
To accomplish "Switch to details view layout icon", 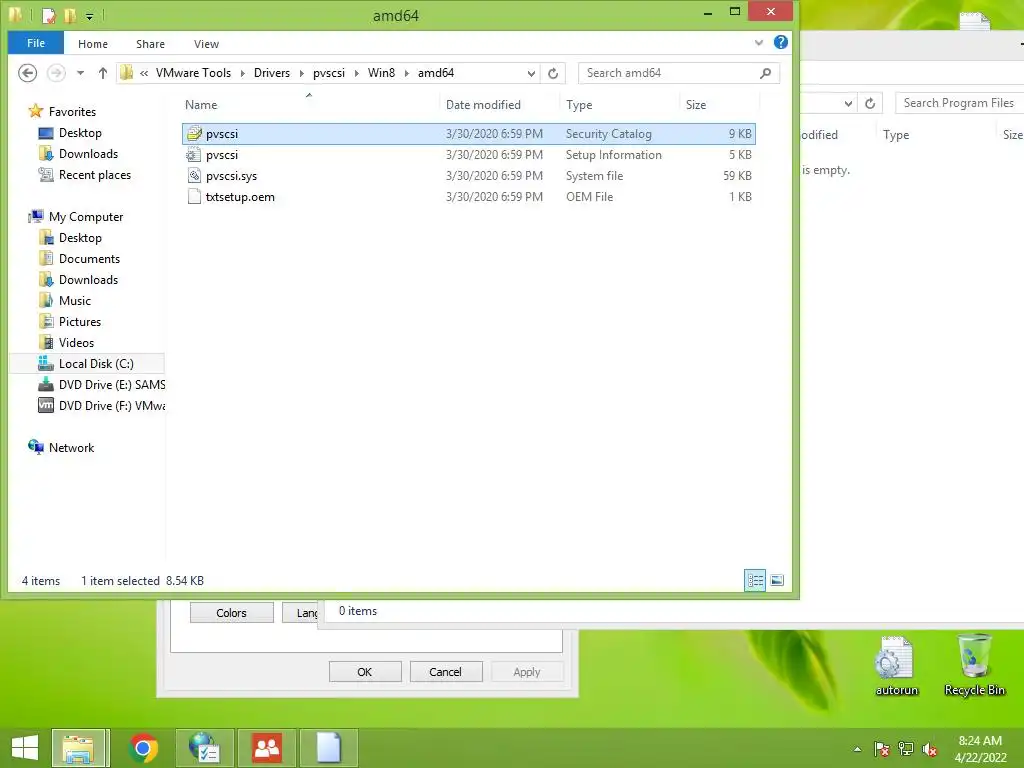I will pyautogui.click(x=755, y=580).
